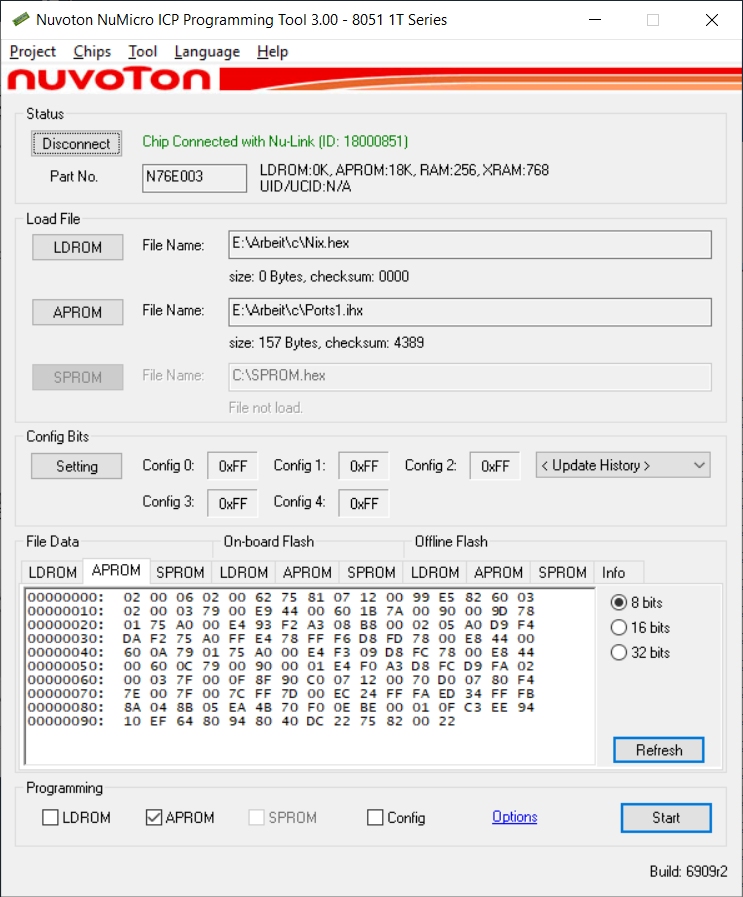The image size is (743, 897).
Task: Switch to File Data LDROM tab
Action: (52, 573)
